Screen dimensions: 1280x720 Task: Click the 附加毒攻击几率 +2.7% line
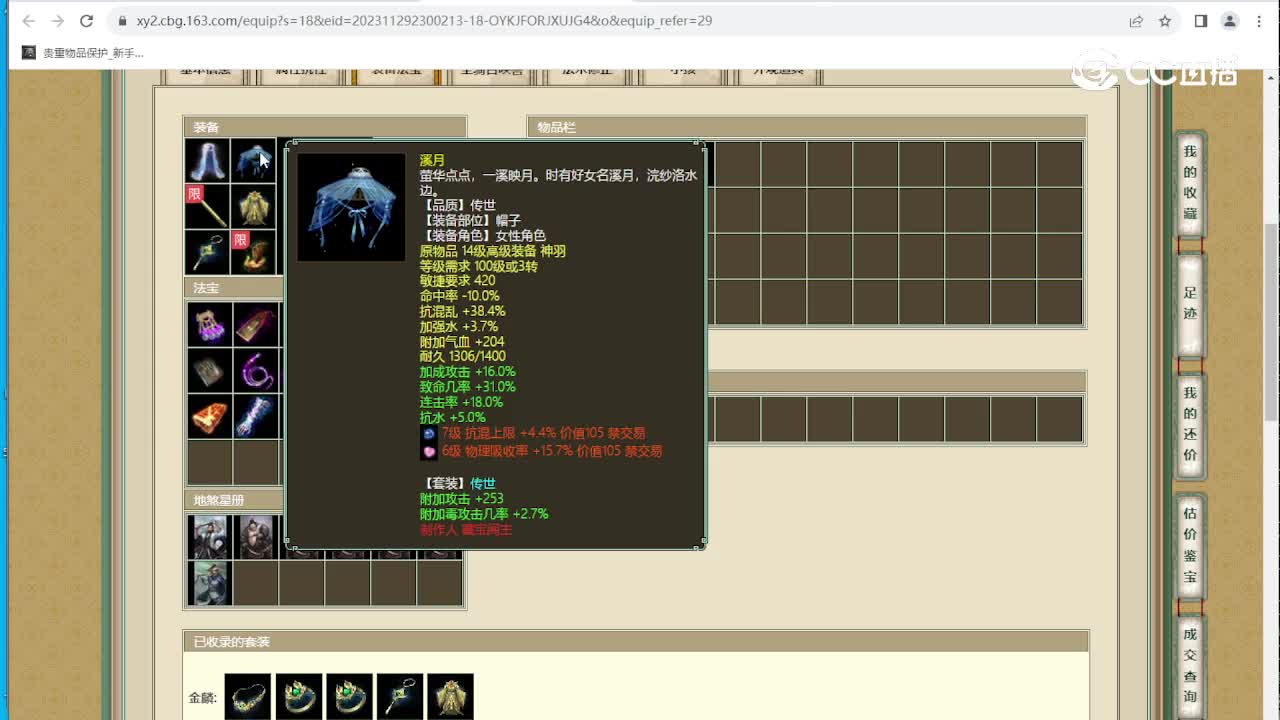coord(484,514)
